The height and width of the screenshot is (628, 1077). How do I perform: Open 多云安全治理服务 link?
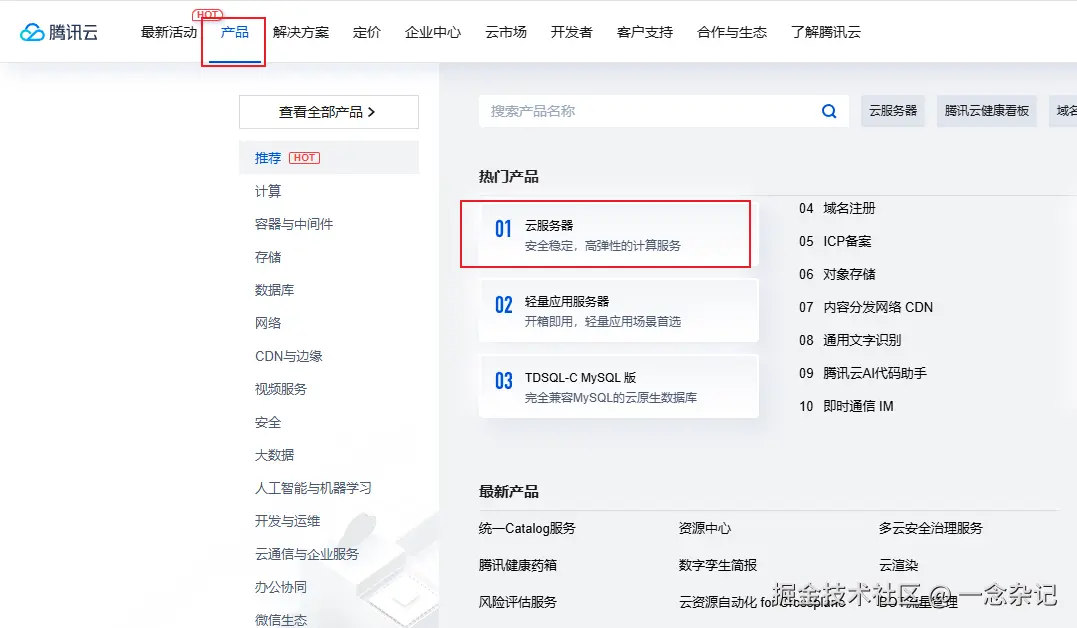tap(931, 528)
